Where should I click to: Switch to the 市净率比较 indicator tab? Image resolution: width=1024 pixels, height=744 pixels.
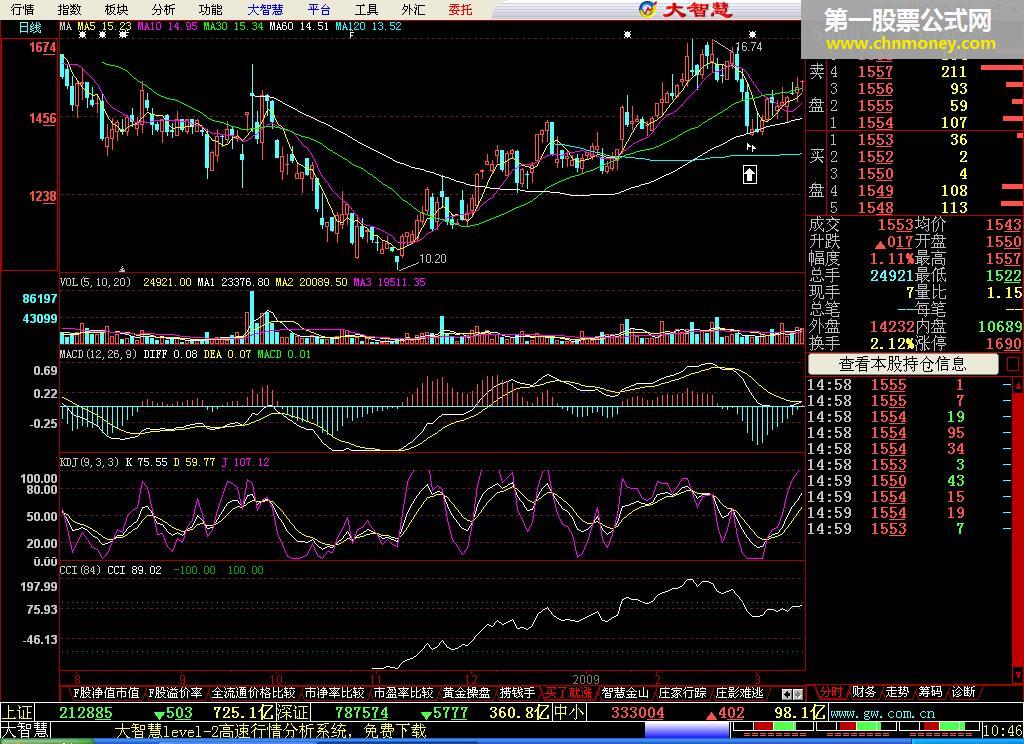click(x=334, y=692)
